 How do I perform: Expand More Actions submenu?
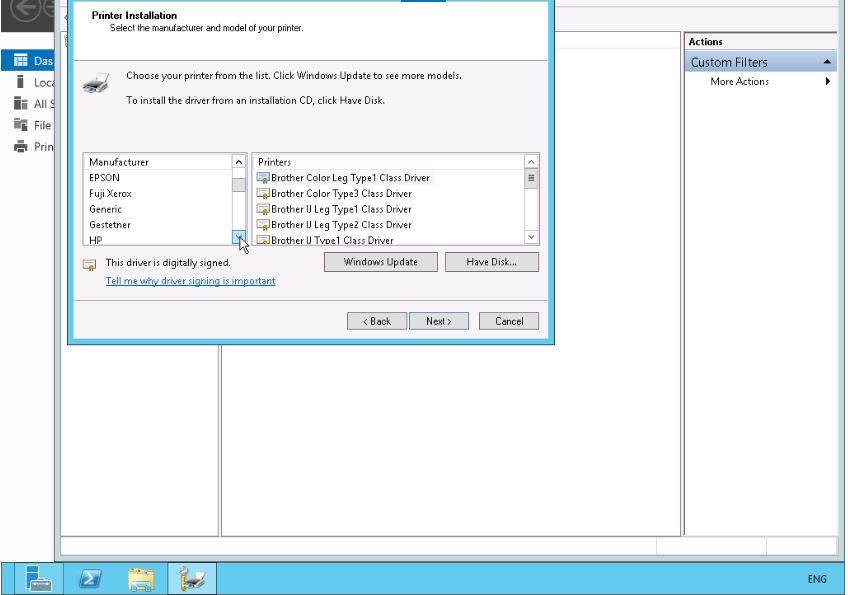tap(827, 81)
